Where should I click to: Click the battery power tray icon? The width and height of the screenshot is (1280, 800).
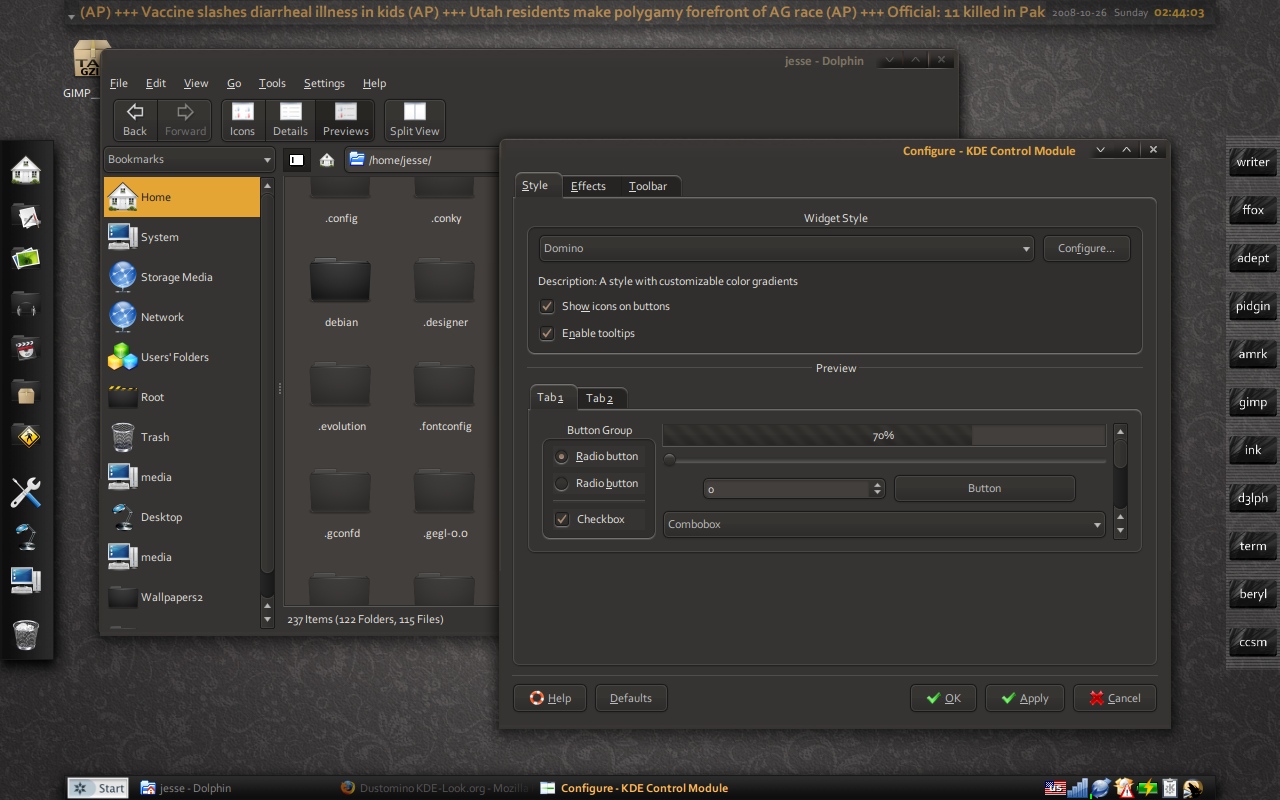(x=1147, y=788)
